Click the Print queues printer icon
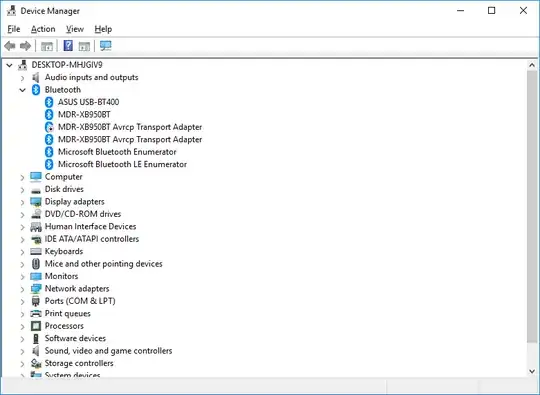 coord(36,314)
